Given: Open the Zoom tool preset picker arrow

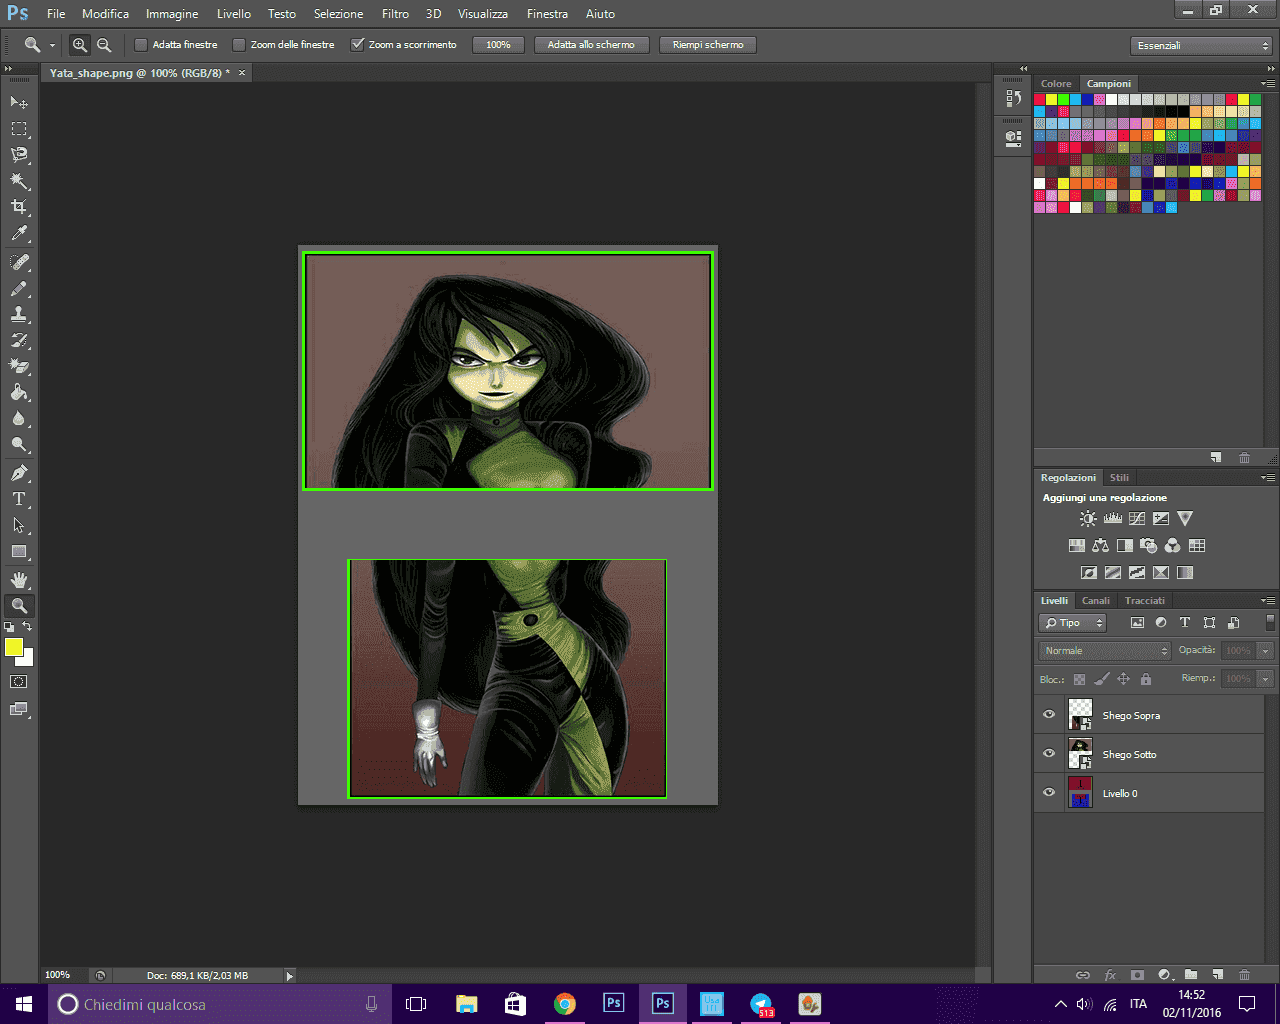Looking at the screenshot, I should 52,45.
